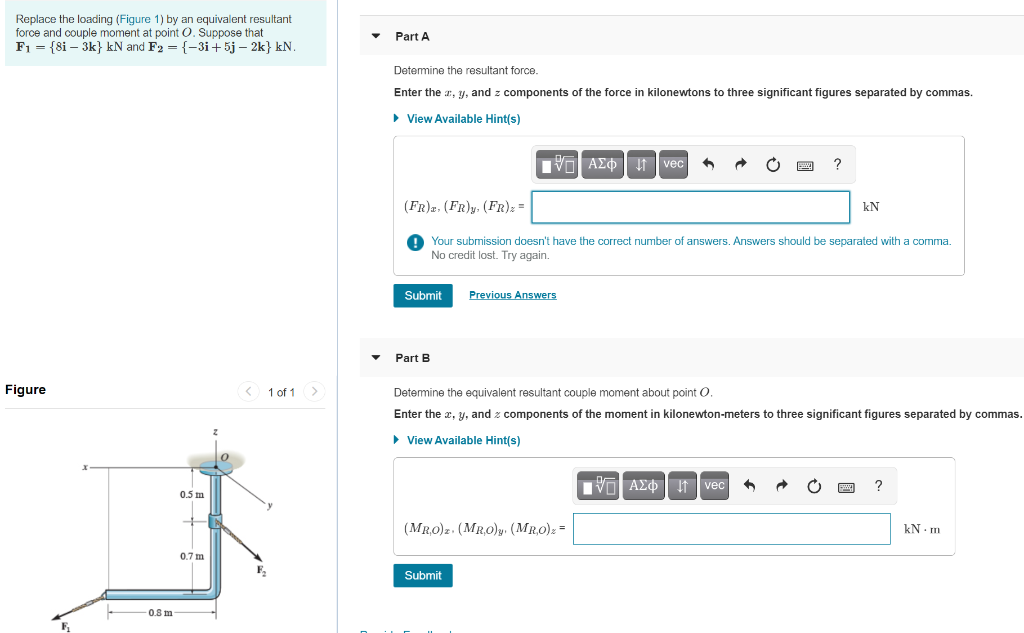Submit the Part B answer
This screenshot has width=1024, height=633.
pyautogui.click(x=422, y=575)
